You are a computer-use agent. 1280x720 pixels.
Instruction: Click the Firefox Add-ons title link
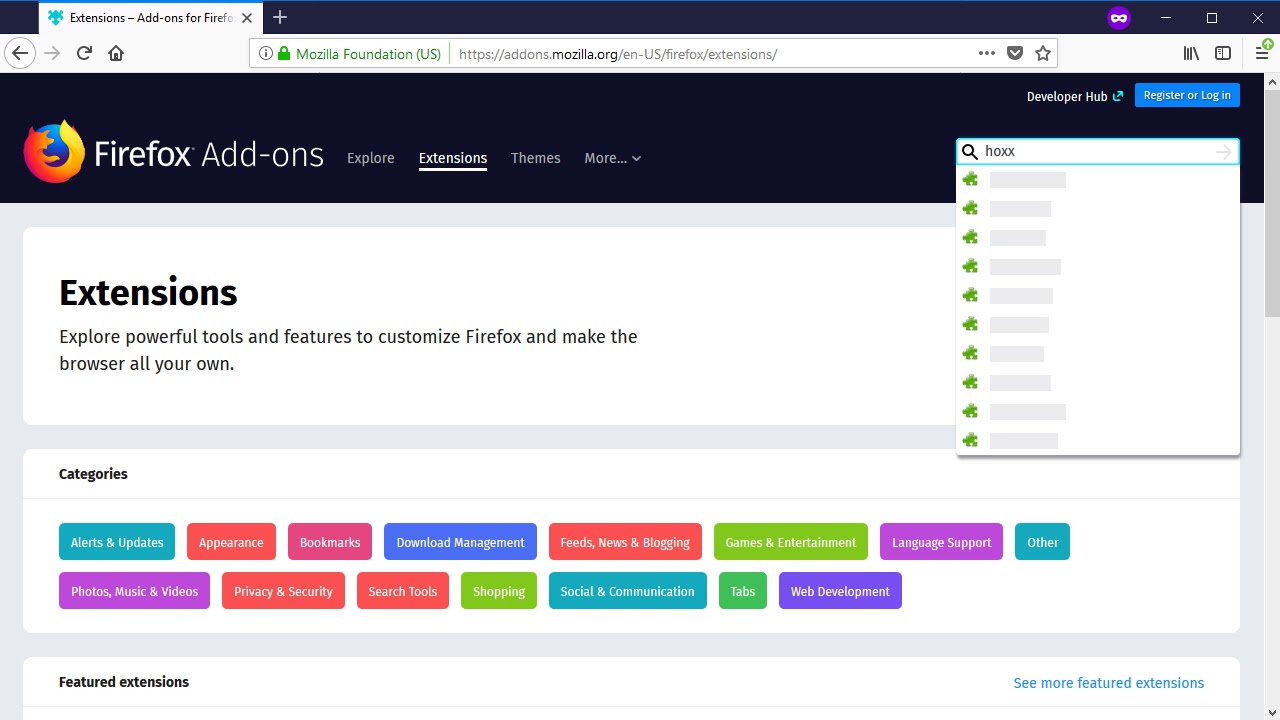pyautogui.click(x=209, y=155)
